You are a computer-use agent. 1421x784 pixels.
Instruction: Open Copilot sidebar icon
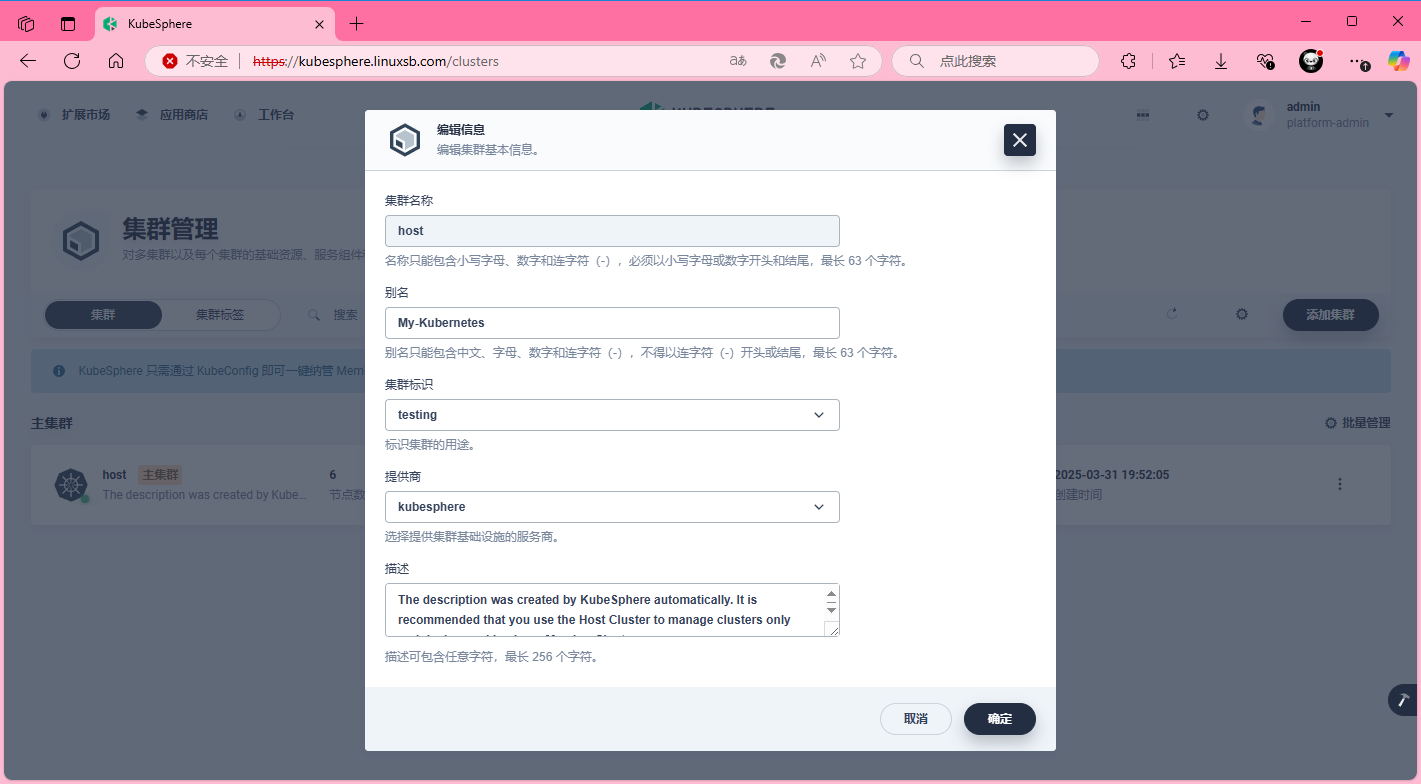point(1398,61)
